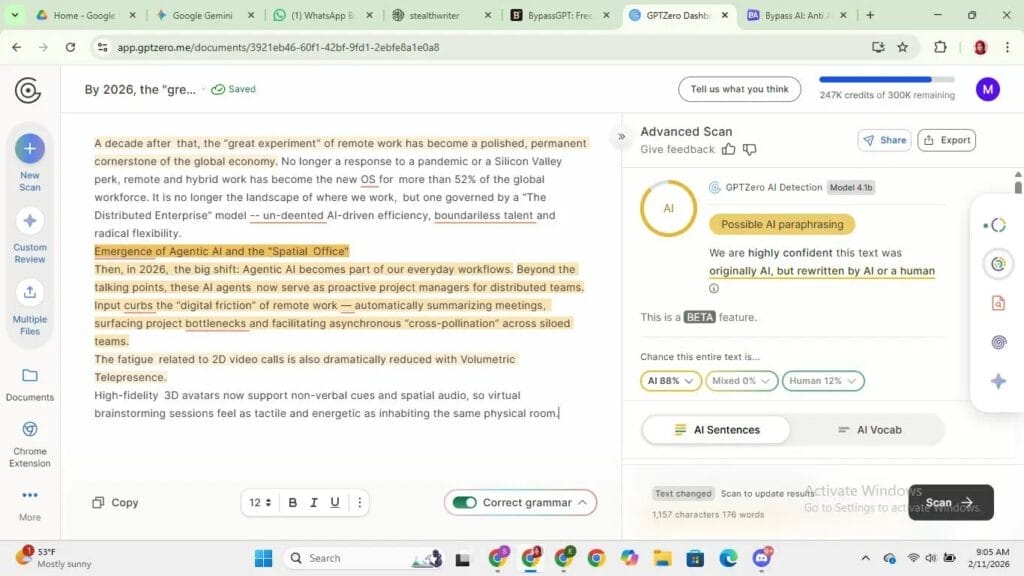1024x576 pixels.
Task: Switch to the AI Vocab tab
Action: click(869, 430)
